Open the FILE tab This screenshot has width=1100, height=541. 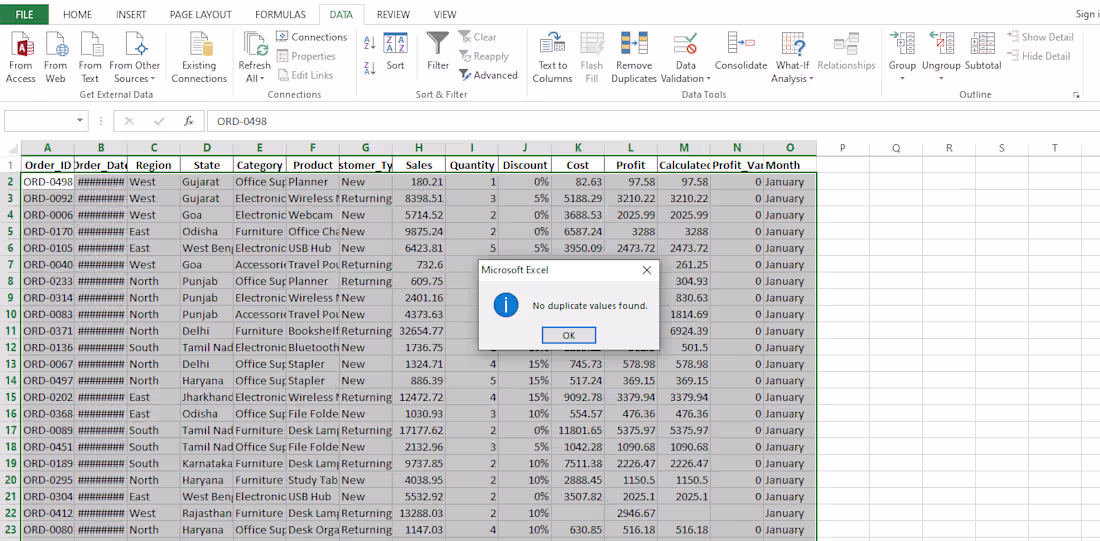[25, 14]
